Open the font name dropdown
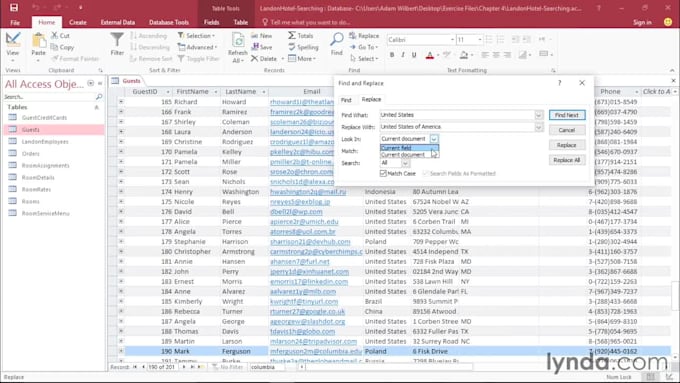 tap(452, 39)
